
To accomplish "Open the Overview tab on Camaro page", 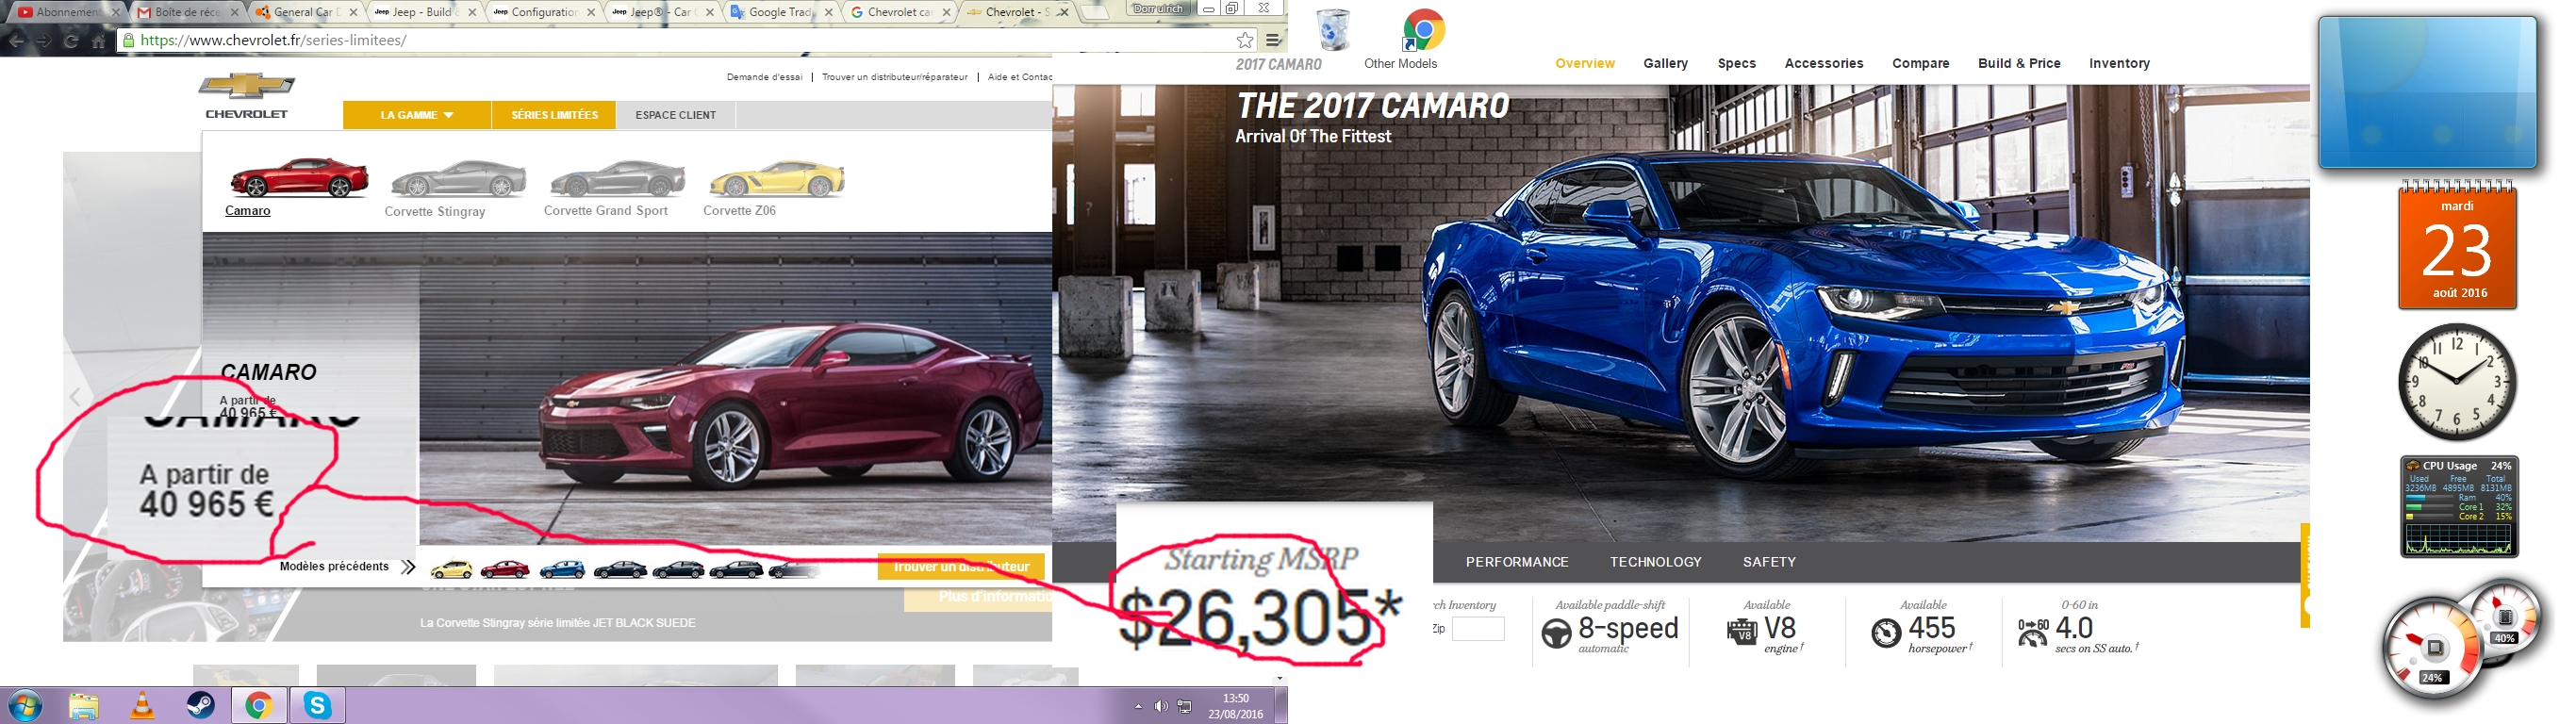I will point(1584,63).
